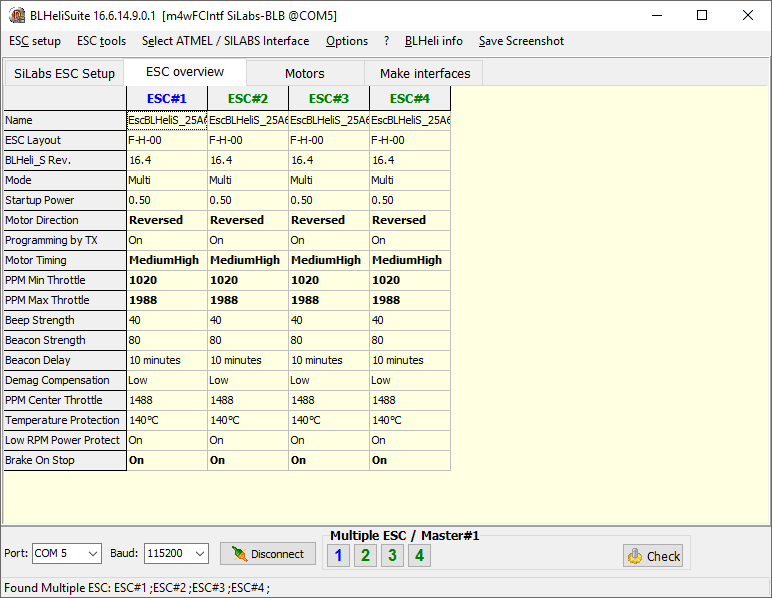
Task: Click the Motor Direction row label
Action: point(65,220)
